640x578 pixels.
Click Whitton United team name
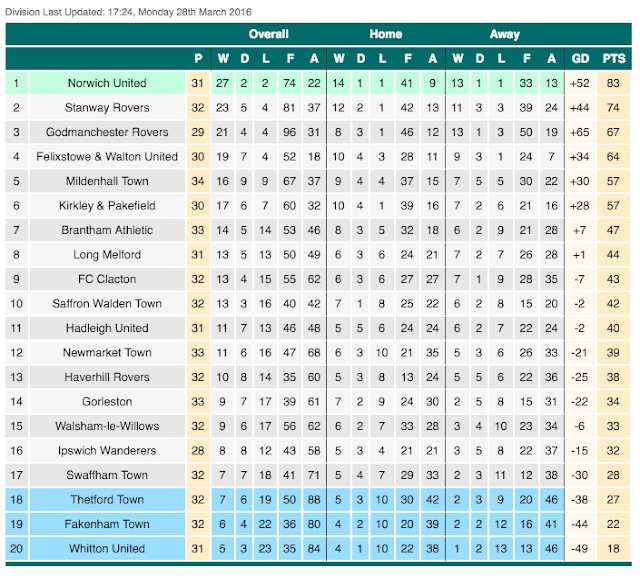[107, 549]
